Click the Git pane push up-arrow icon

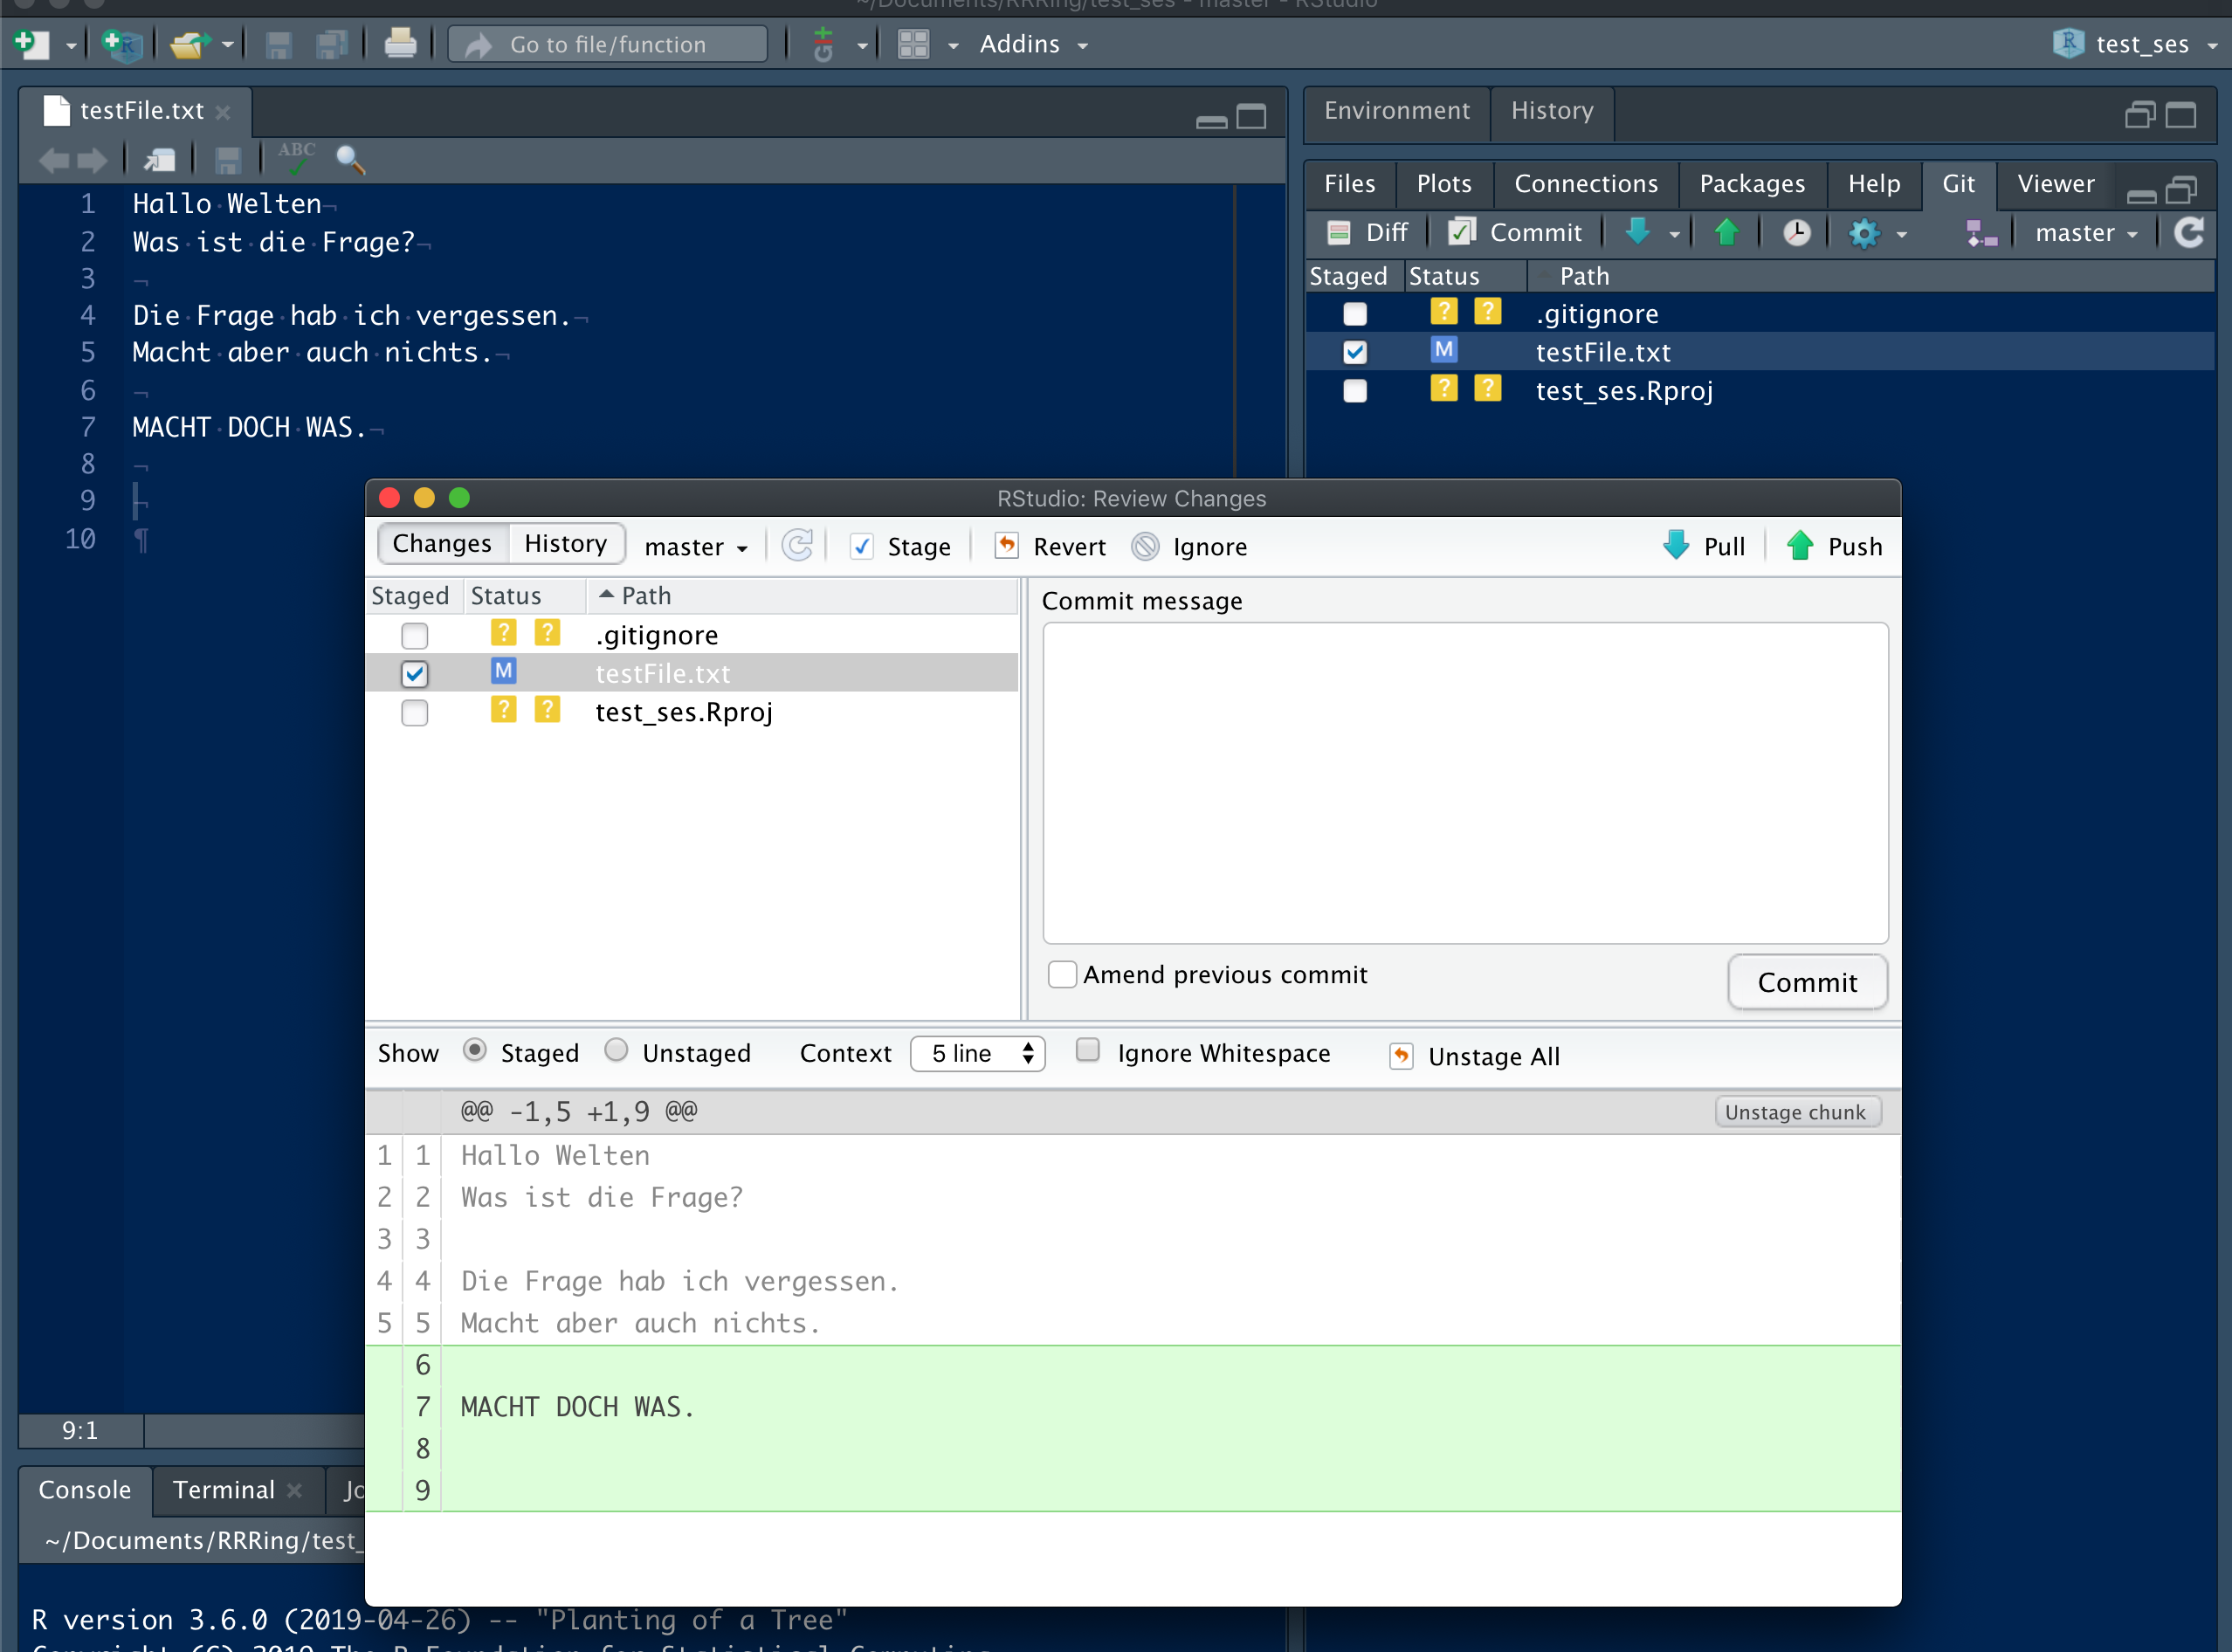(1727, 233)
